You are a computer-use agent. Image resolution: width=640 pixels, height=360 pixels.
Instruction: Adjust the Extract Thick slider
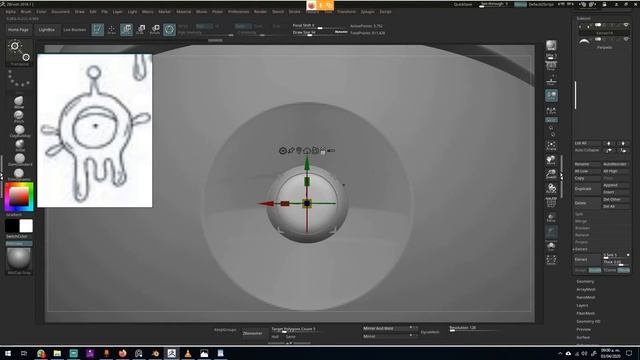point(616,262)
